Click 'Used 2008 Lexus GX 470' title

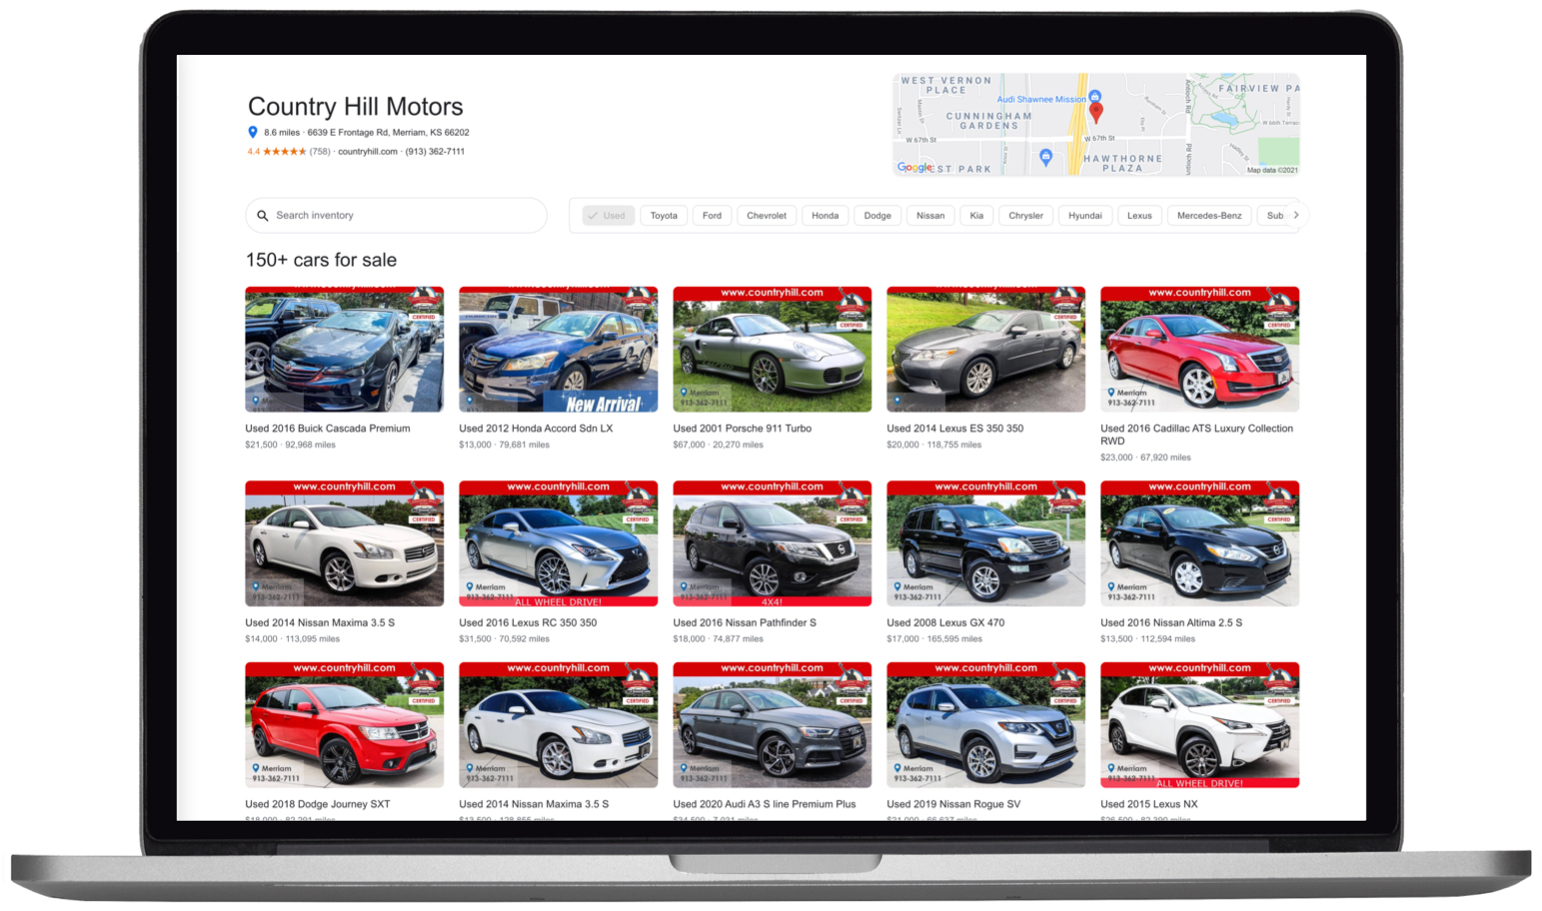tap(946, 622)
